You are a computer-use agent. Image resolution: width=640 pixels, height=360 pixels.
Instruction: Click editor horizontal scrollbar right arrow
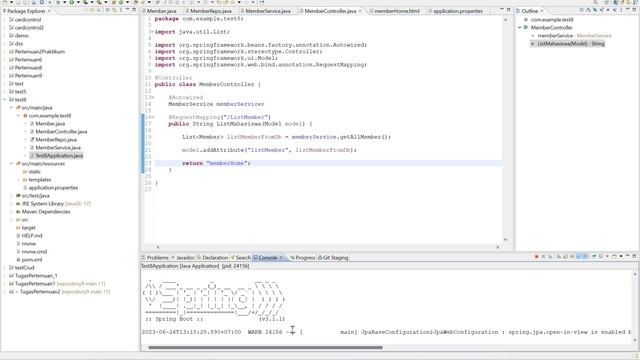(497, 247)
